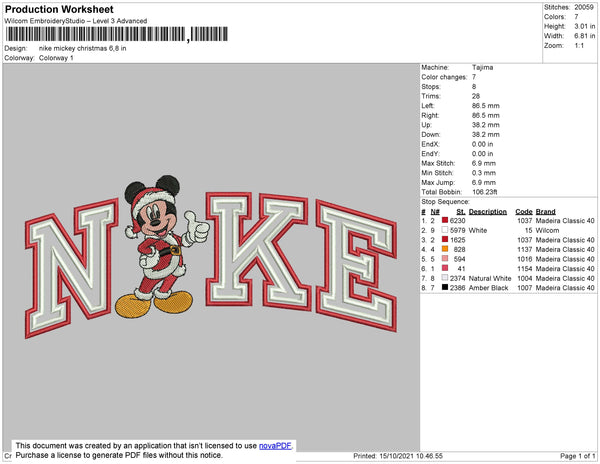Click the 'Up:' label

click(426, 125)
